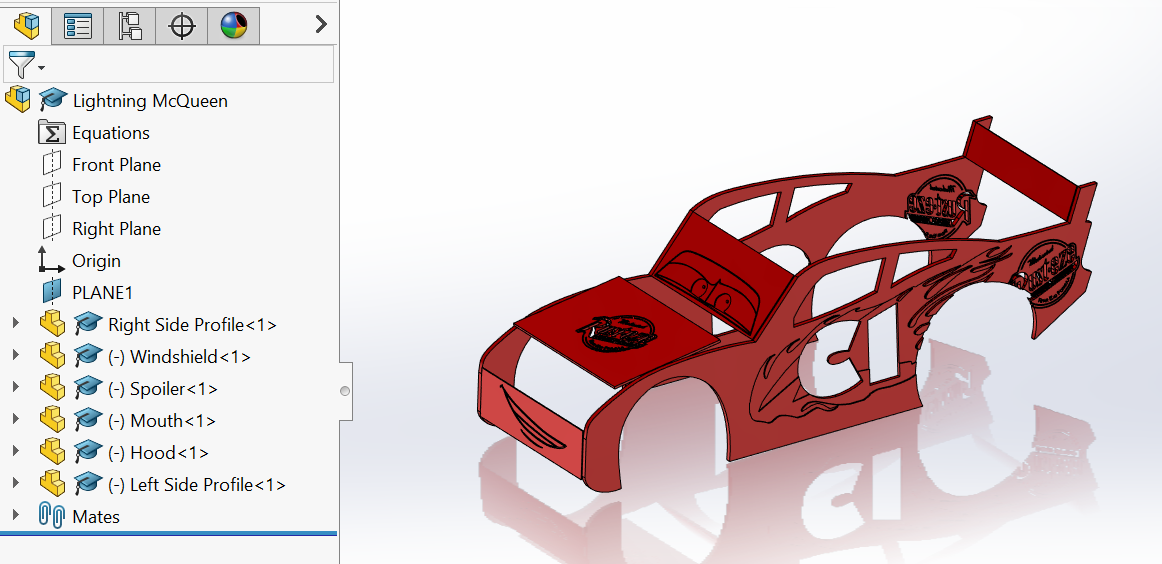Click the Spoiler part icon
The width and height of the screenshot is (1162, 564).
(52, 387)
